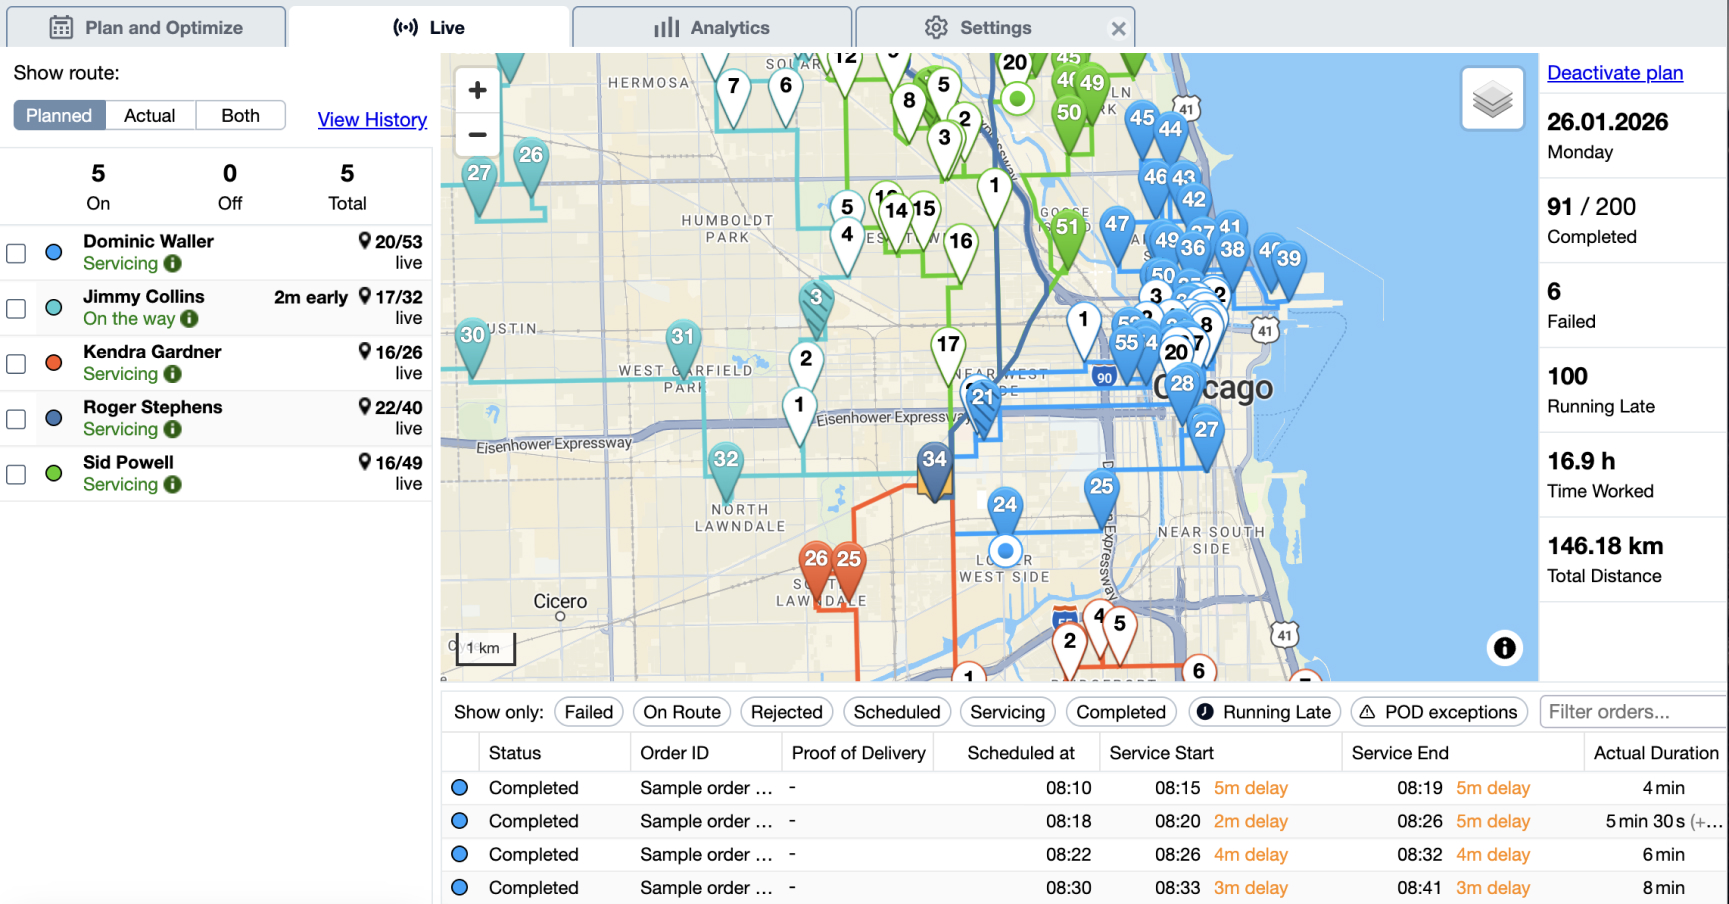Switch route display to Actual
Screen dimensions: 1729x904
(x=149, y=116)
